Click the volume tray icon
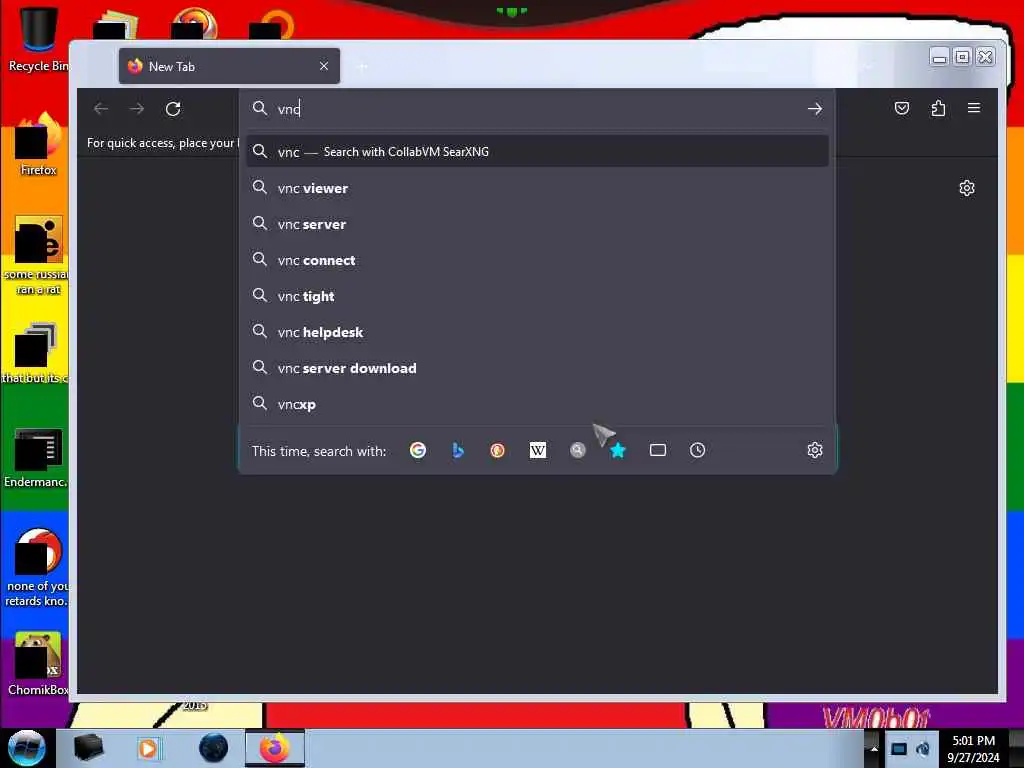Screen dimensions: 1024x768 (922, 748)
